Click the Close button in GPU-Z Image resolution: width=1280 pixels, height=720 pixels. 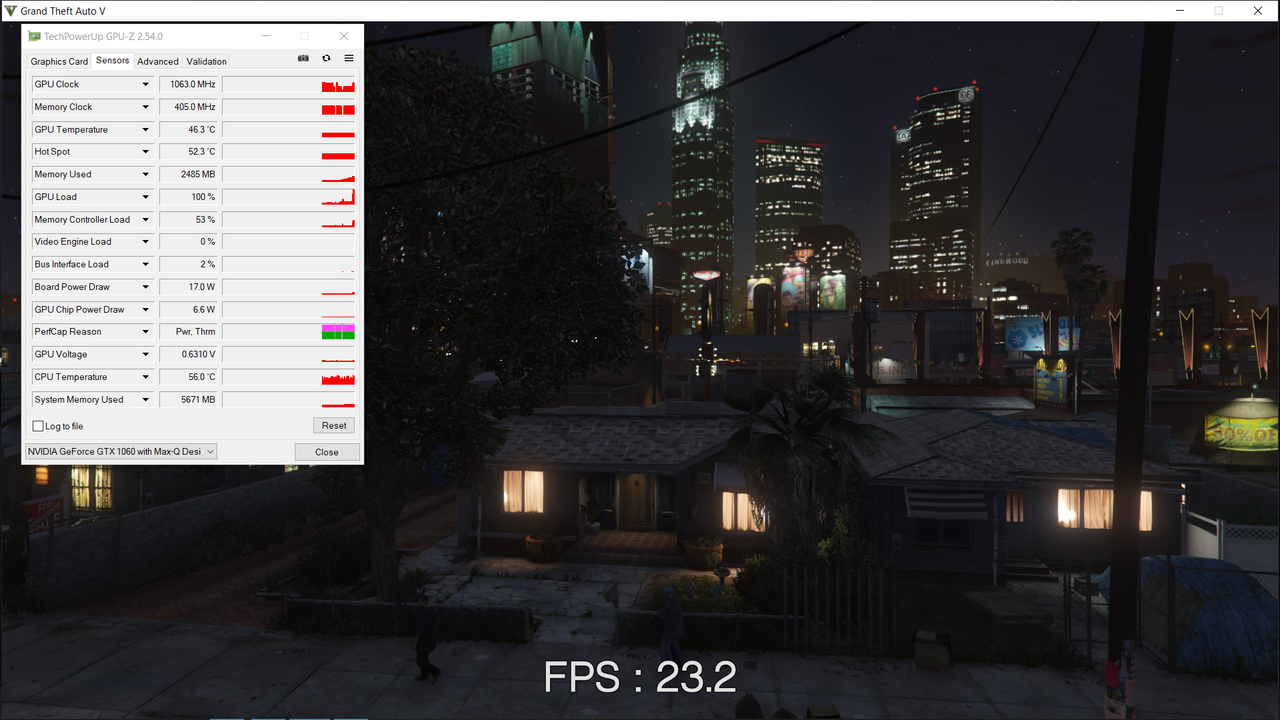pos(327,451)
